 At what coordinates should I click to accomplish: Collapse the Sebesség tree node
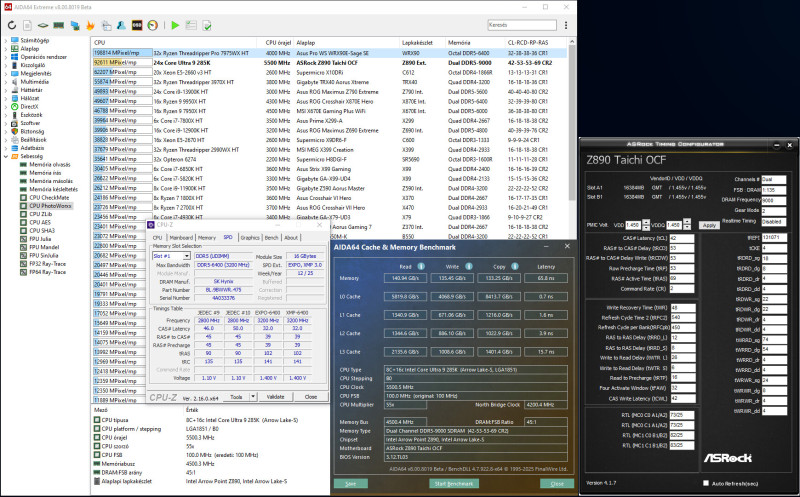click(x=5, y=156)
